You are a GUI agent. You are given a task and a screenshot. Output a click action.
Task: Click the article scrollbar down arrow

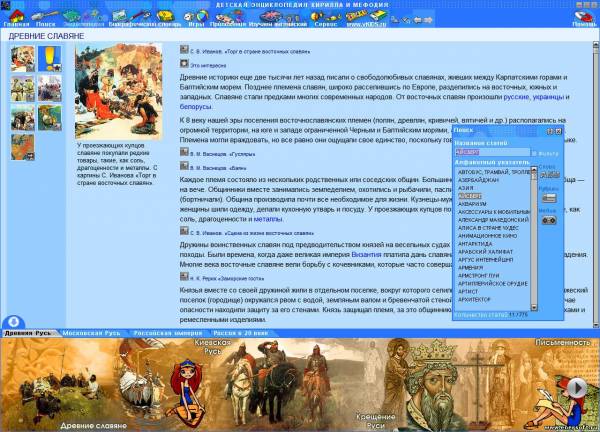[596, 325]
